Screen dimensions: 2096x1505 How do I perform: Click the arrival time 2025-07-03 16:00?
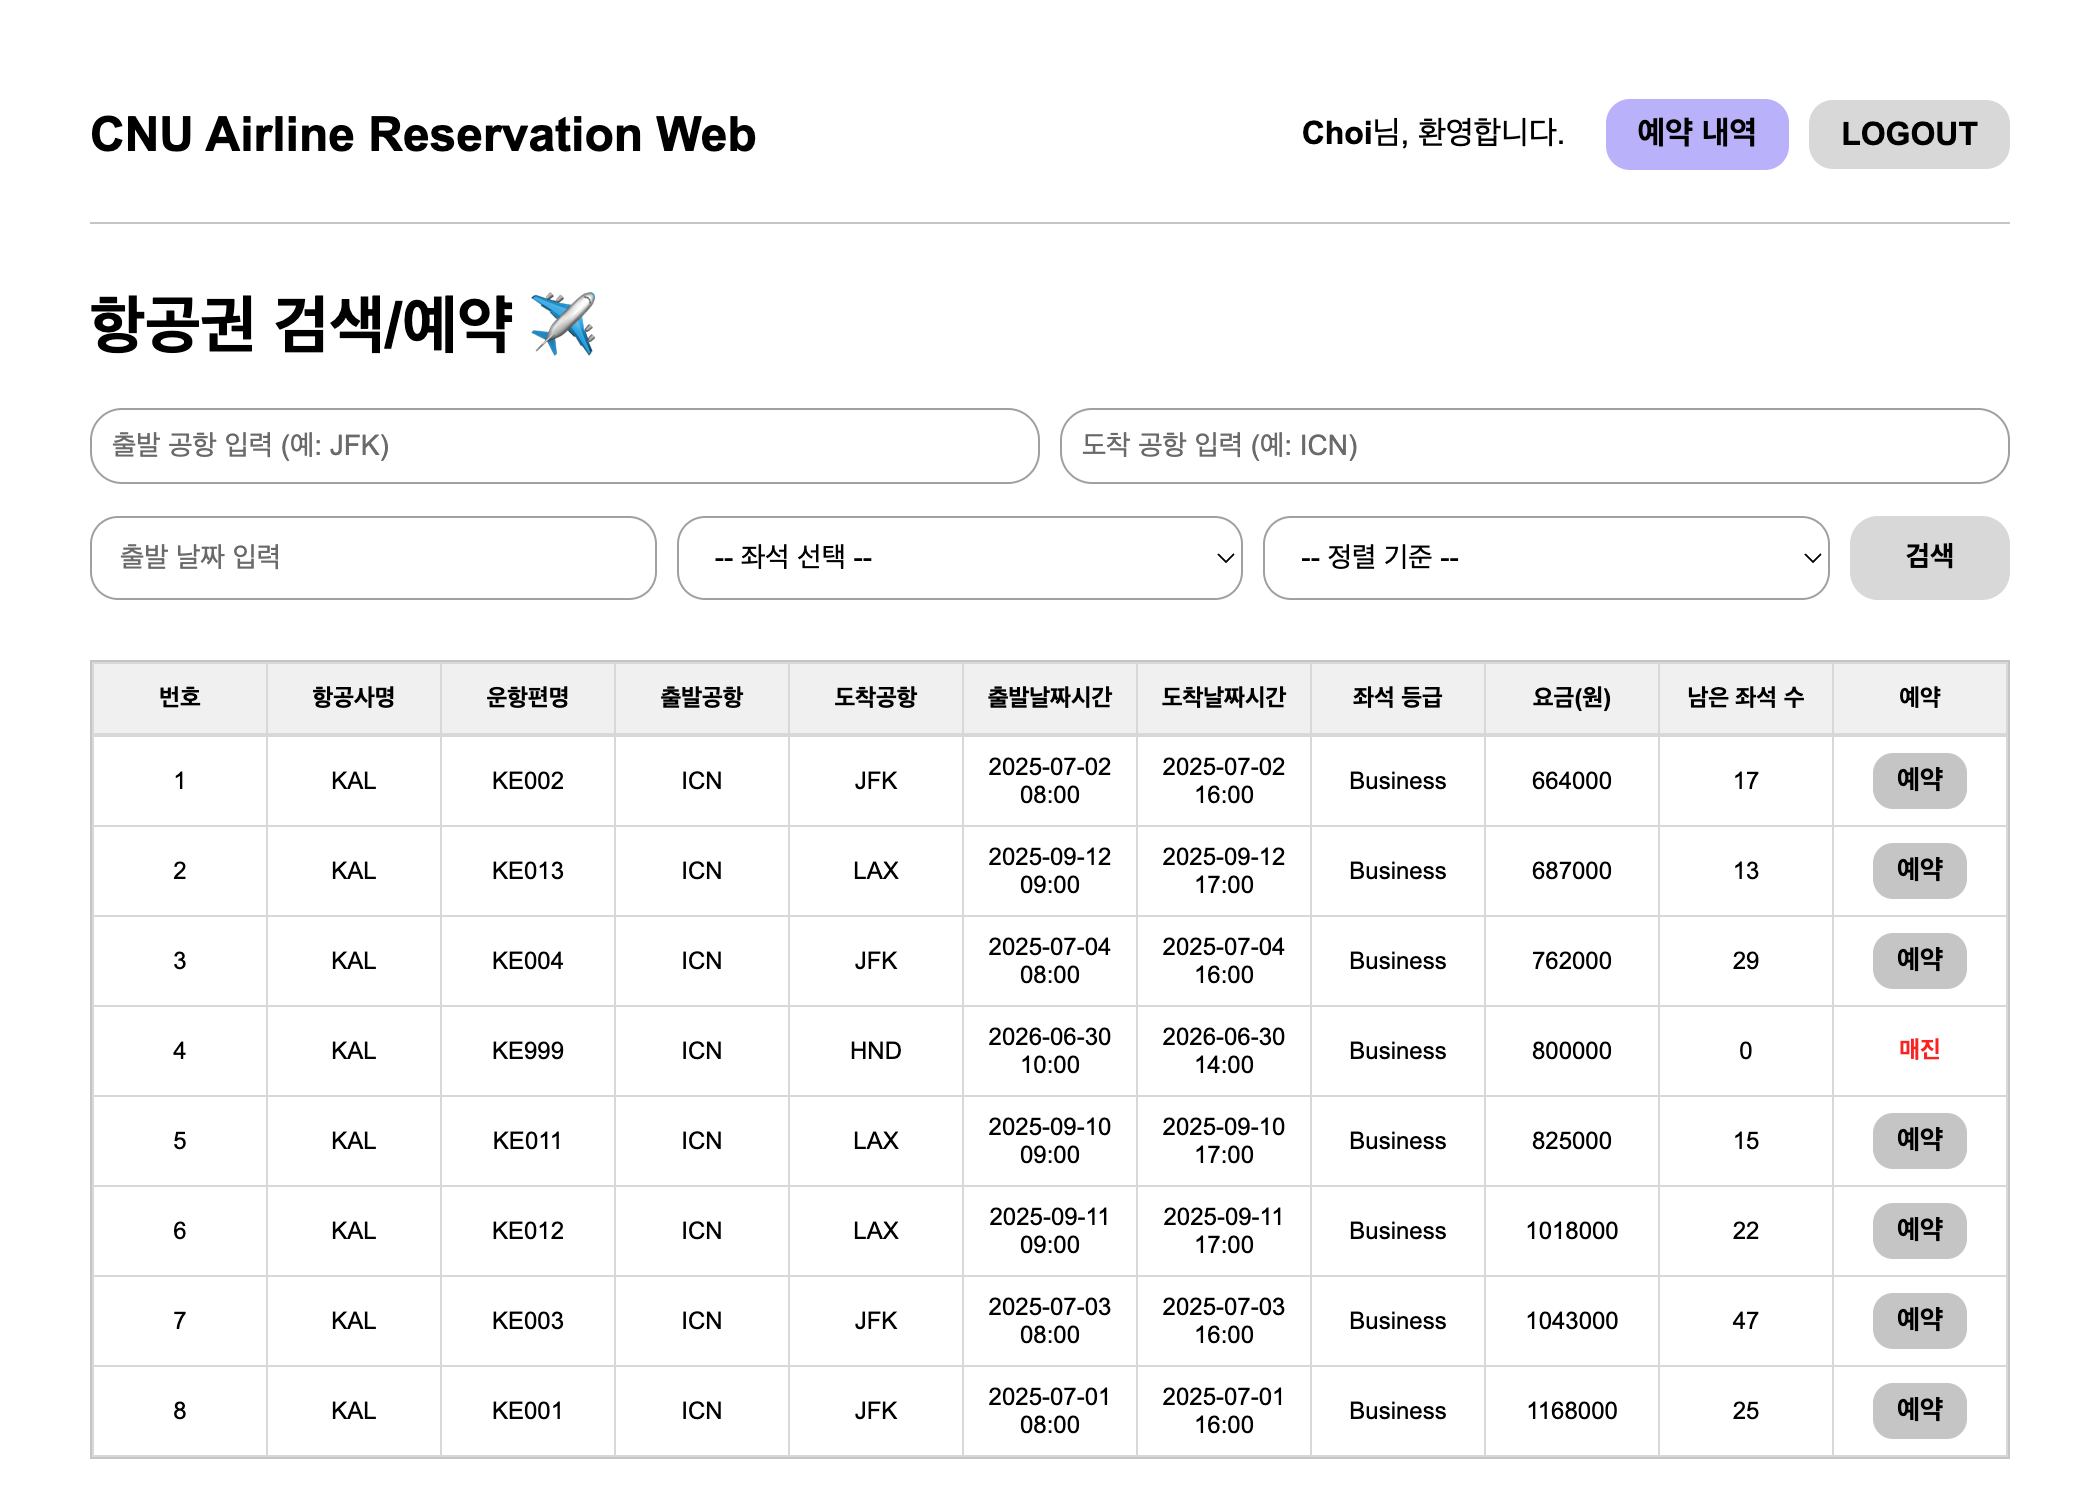(1224, 1321)
